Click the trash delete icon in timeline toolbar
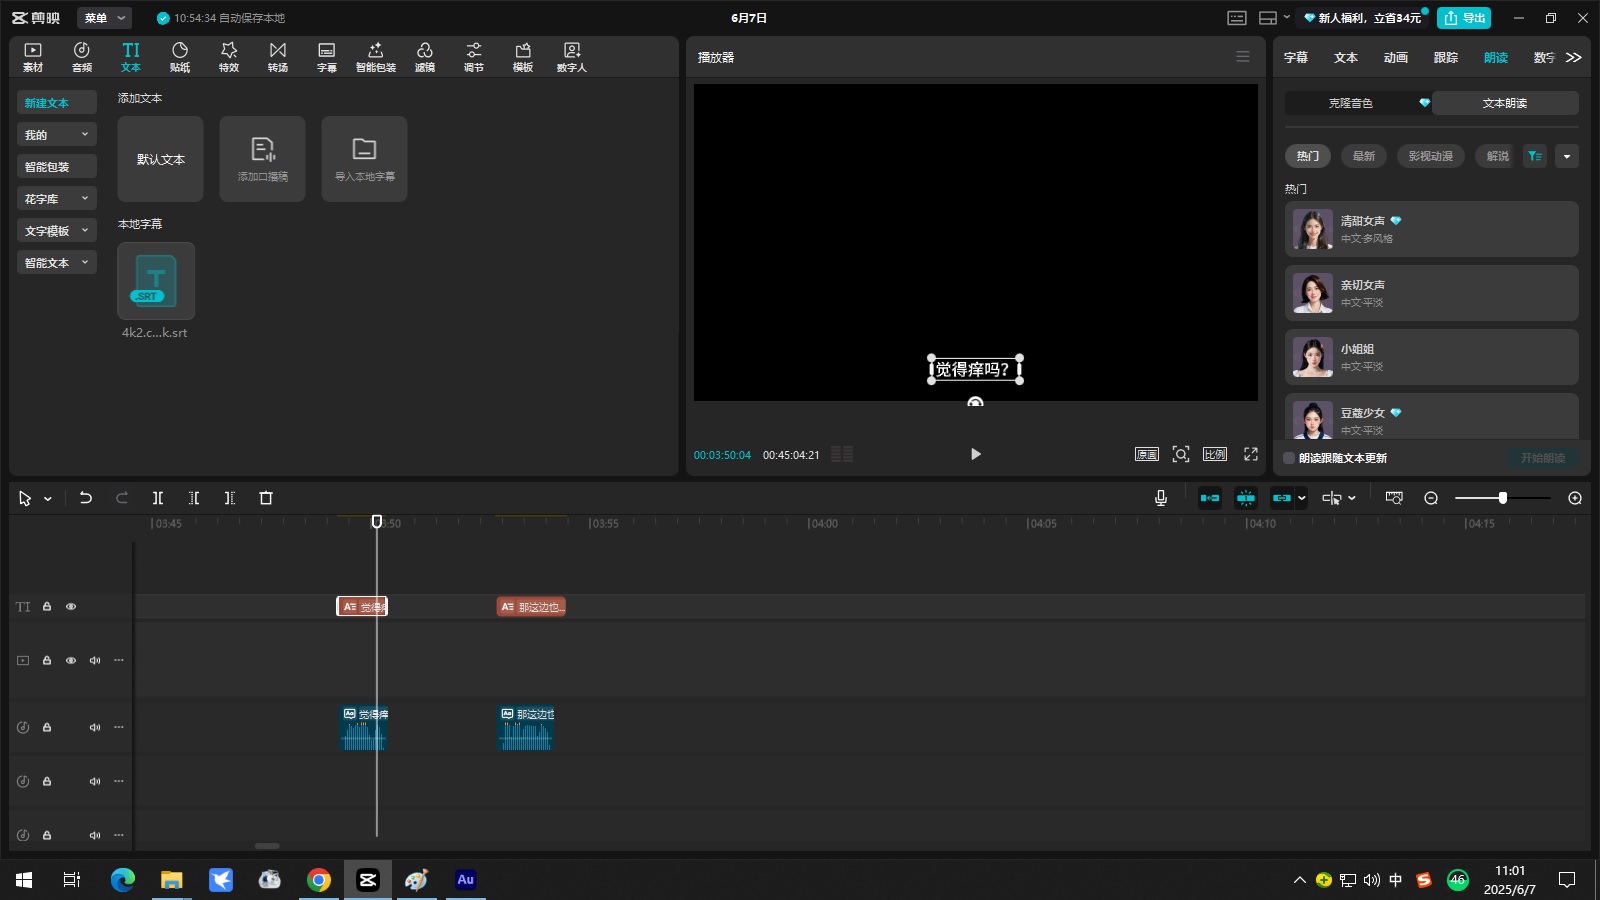 point(266,498)
